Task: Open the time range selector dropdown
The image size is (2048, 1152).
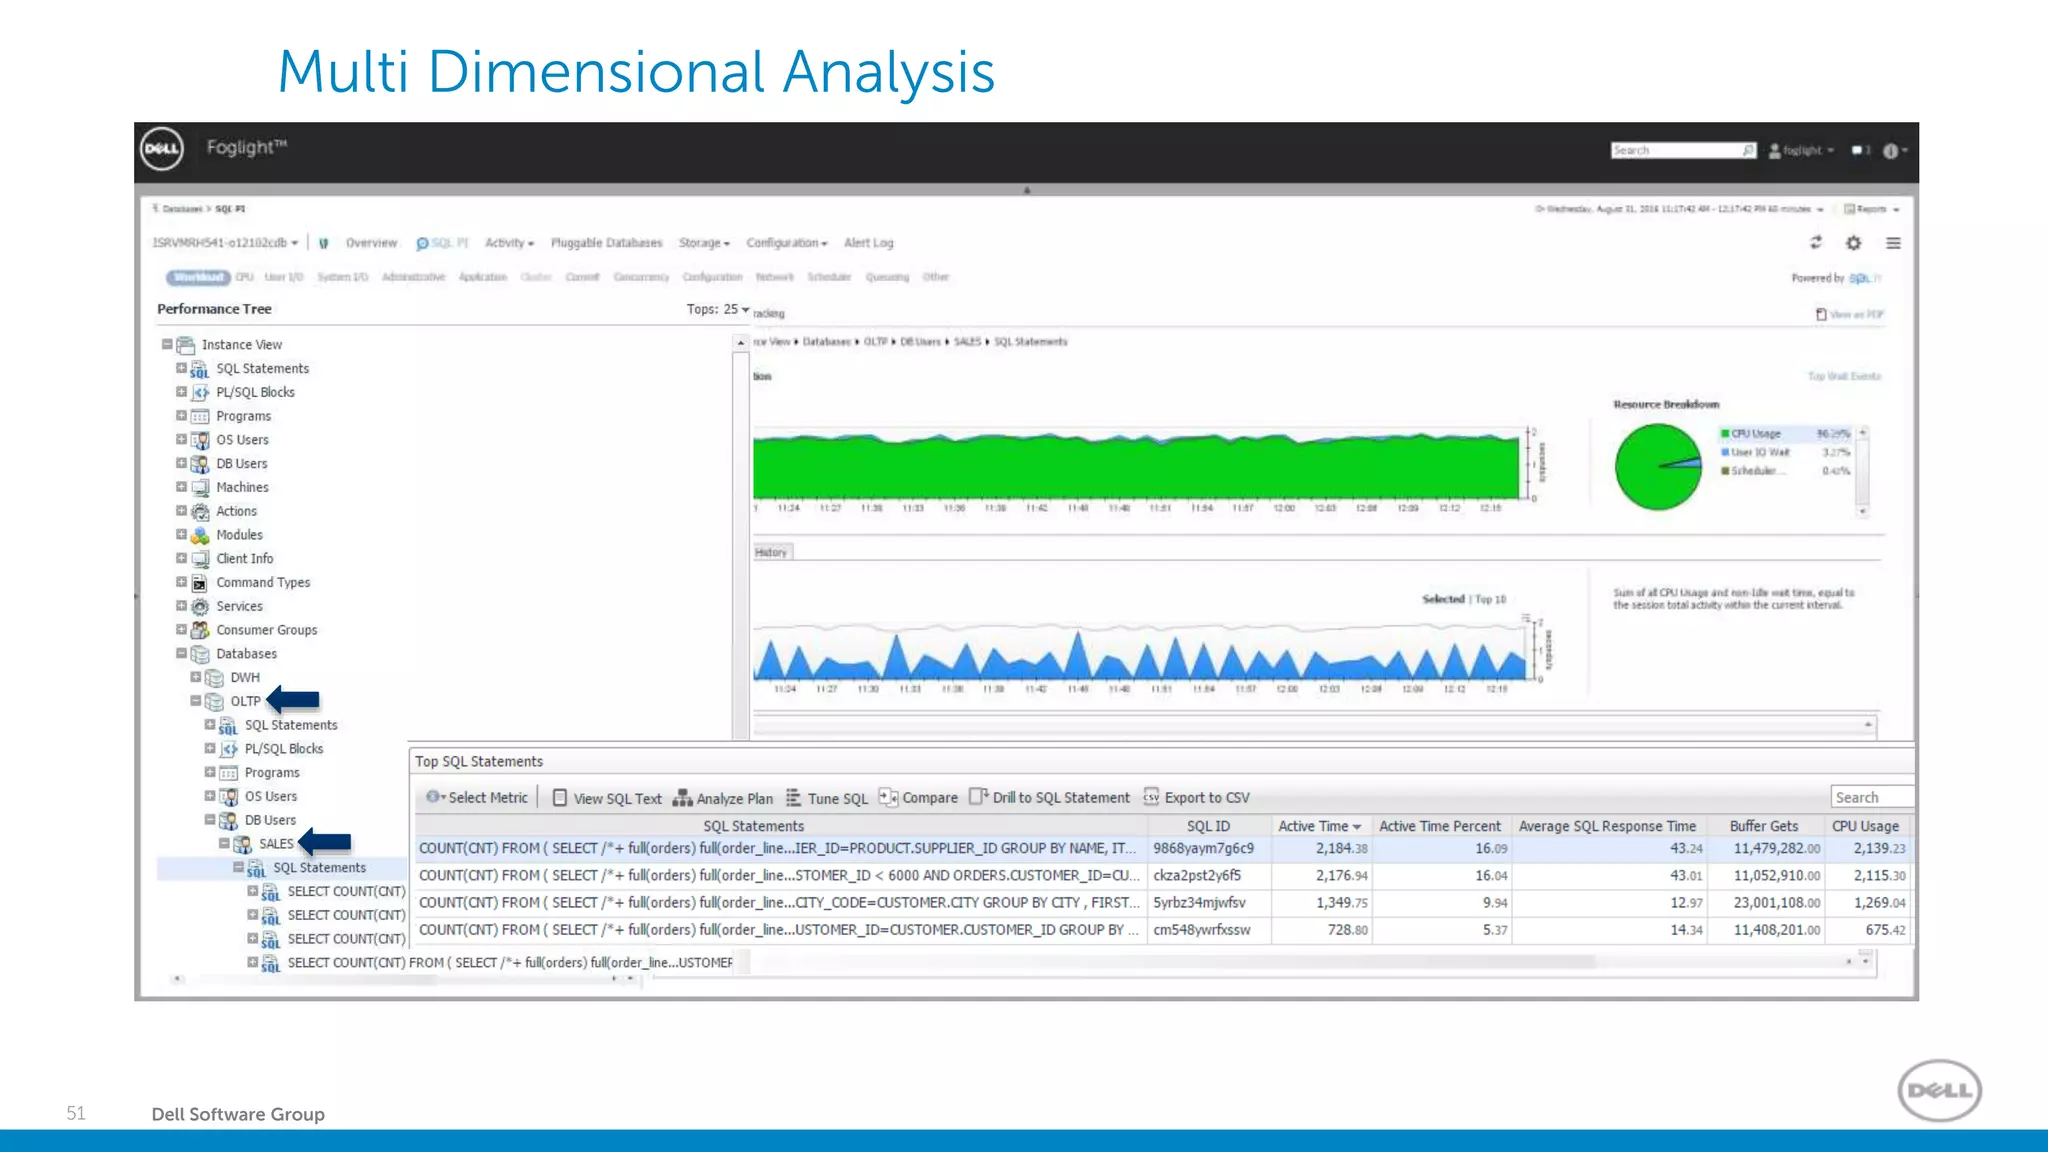Action: 1680,209
